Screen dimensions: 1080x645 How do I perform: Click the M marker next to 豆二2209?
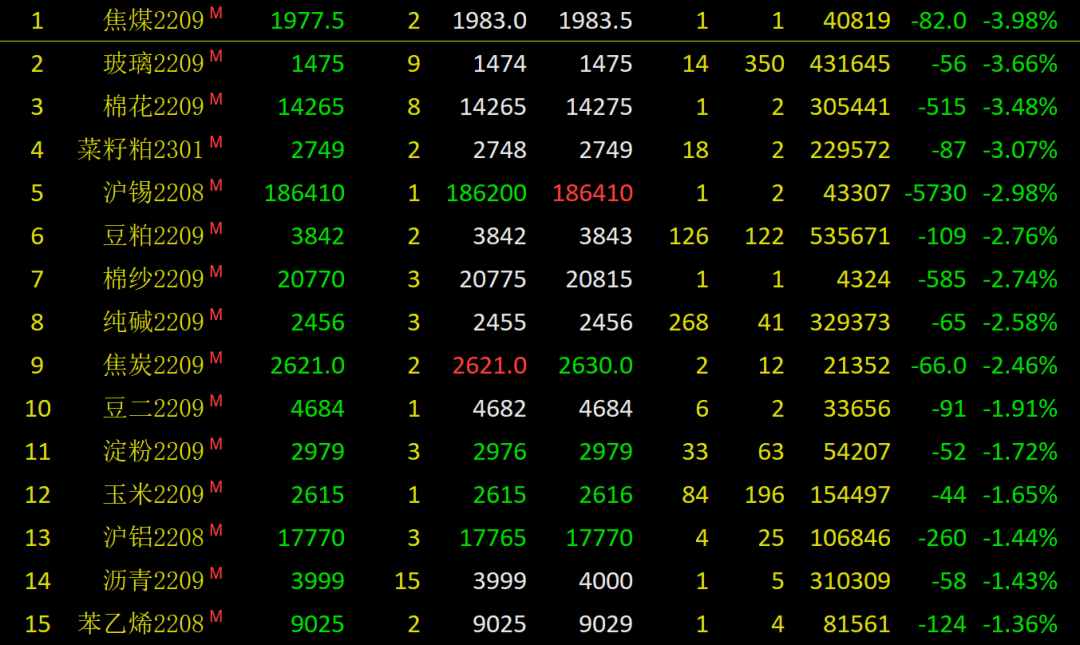click(216, 400)
